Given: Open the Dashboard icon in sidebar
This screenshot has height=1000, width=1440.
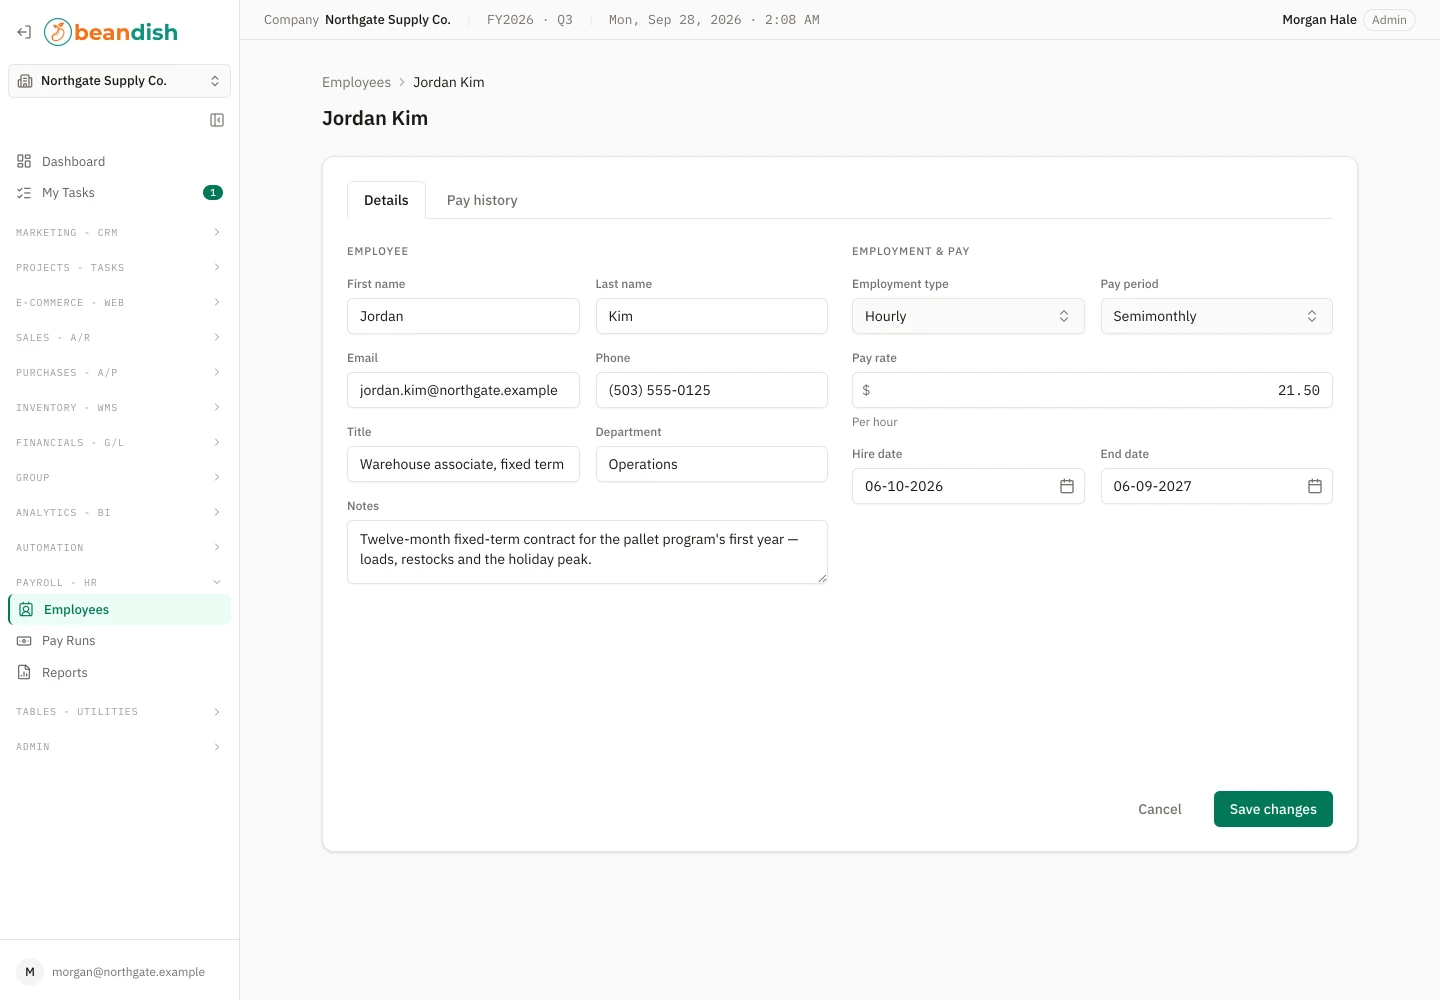Looking at the screenshot, I should pyautogui.click(x=24, y=161).
